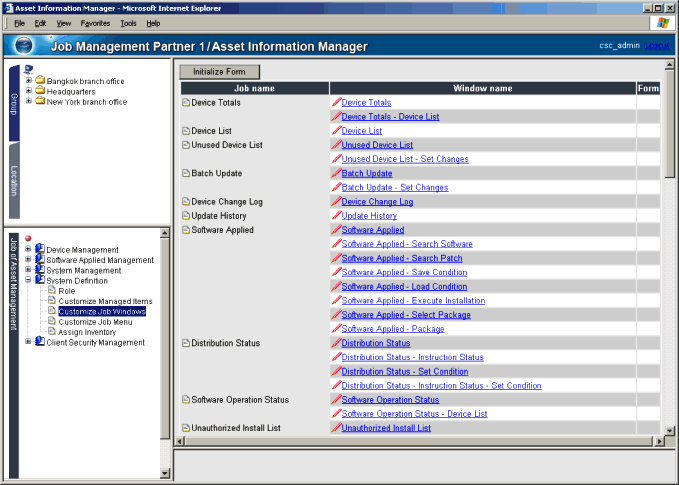Viewport: 679px width, 485px height.
Task: Click pencil icon beside Unauthorized Install List link
Action: (336, 427)
